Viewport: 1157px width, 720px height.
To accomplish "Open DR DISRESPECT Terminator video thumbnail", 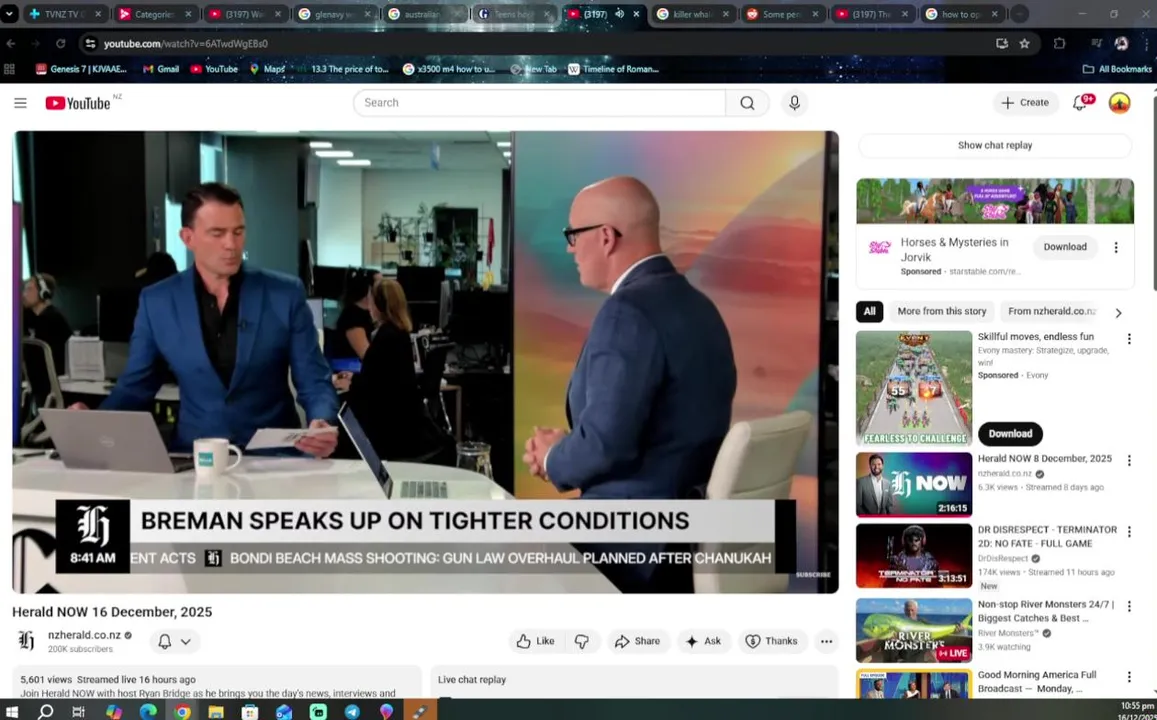I will [x=913, y=555].
